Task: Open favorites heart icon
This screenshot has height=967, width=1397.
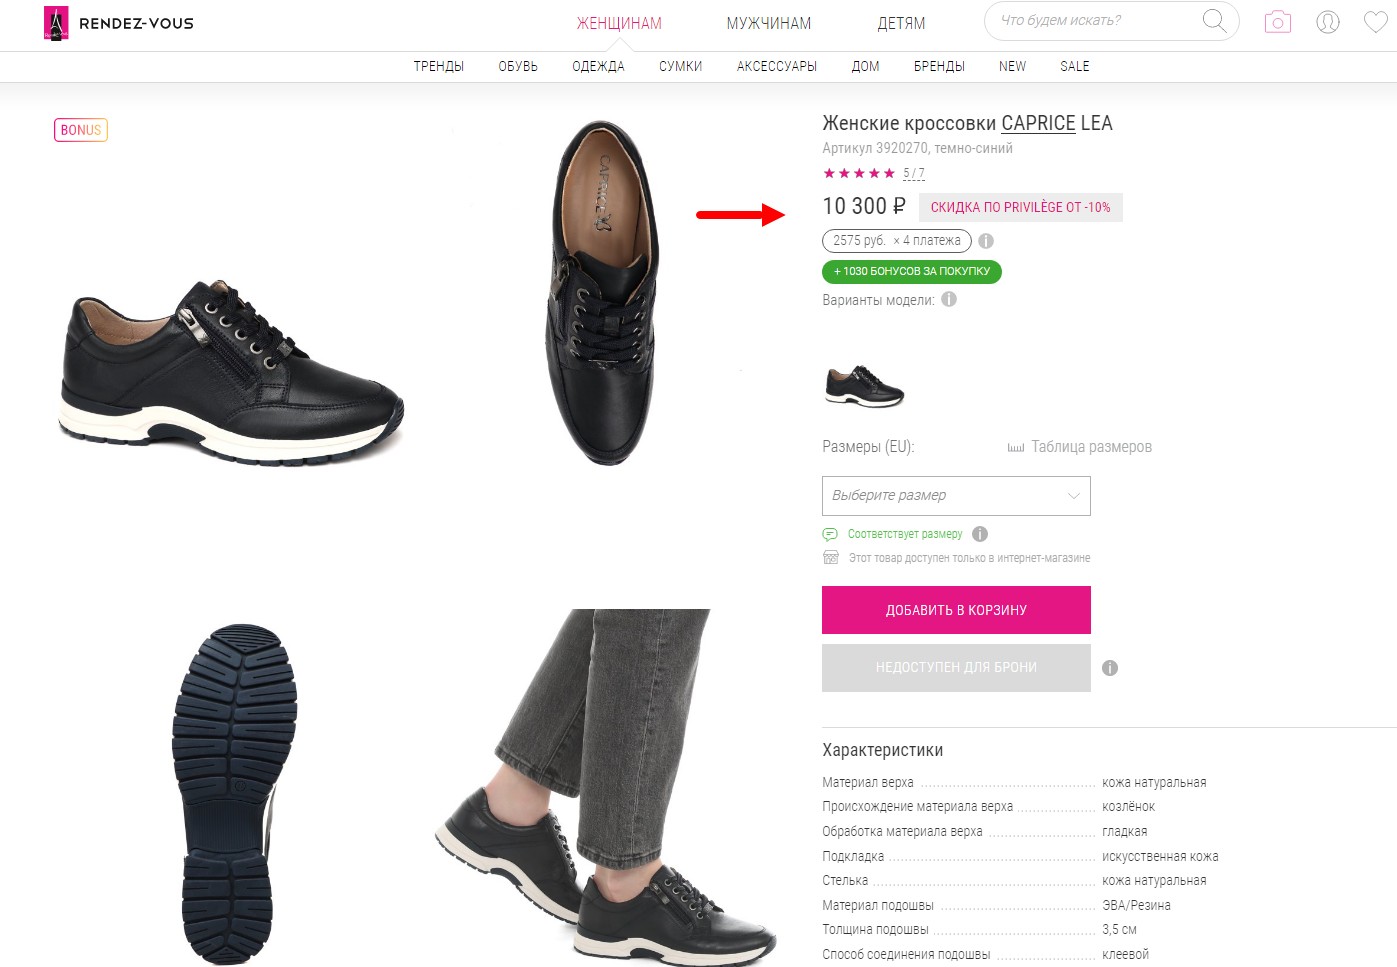Action: 1376,22
